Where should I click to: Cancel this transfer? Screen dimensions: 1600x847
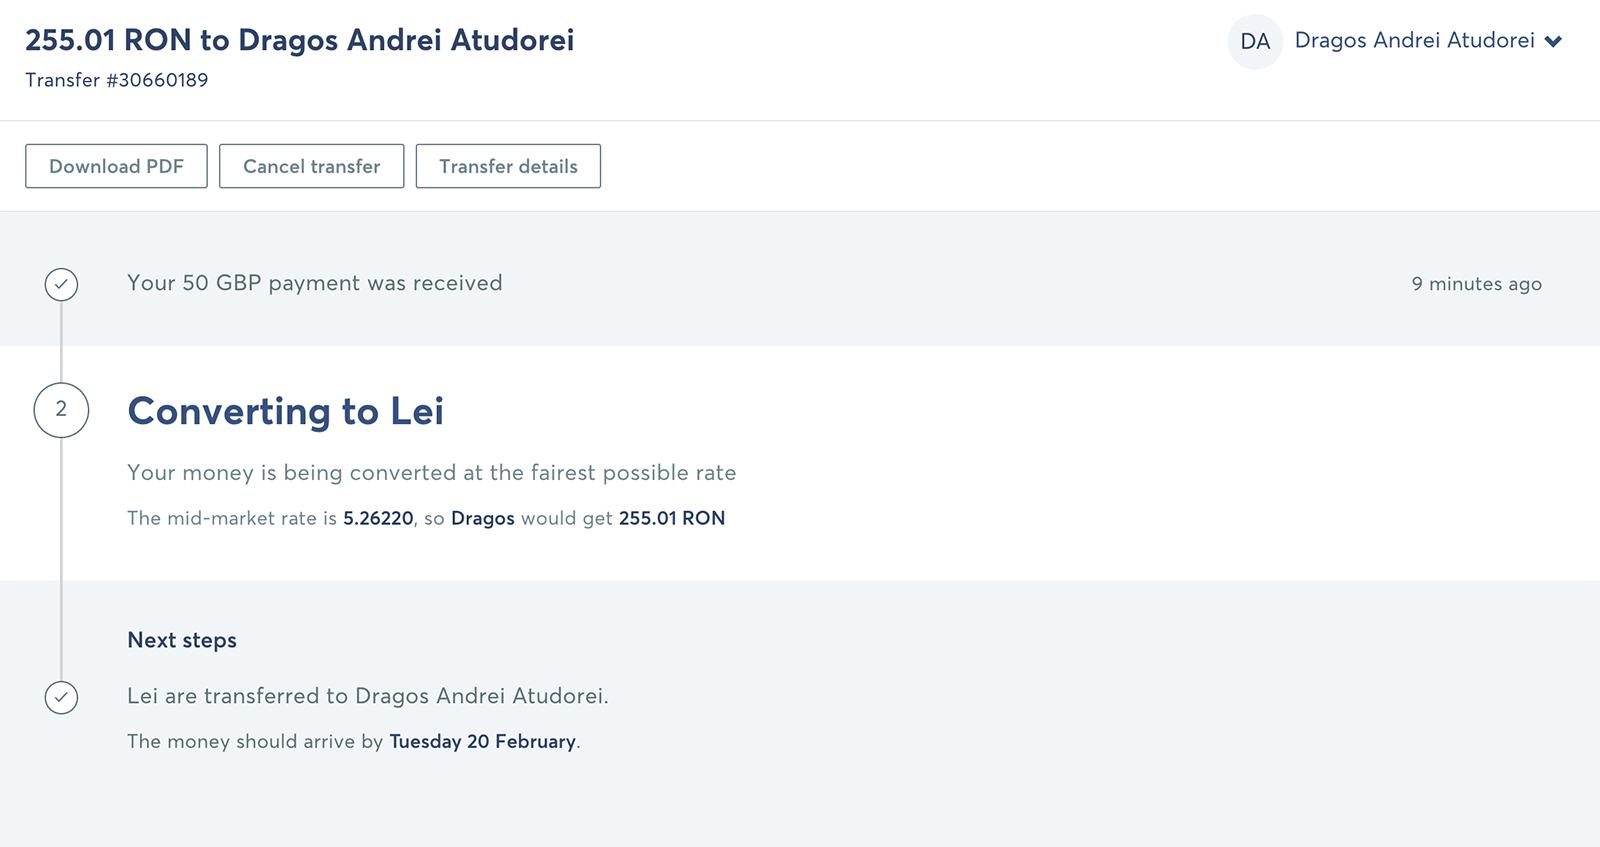coord(311,166)
